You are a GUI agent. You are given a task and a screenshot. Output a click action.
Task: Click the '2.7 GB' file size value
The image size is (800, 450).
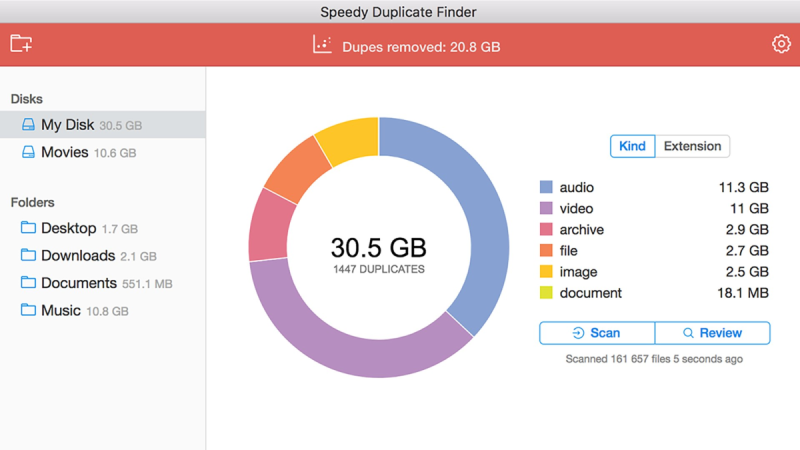(x=747, y=251)
